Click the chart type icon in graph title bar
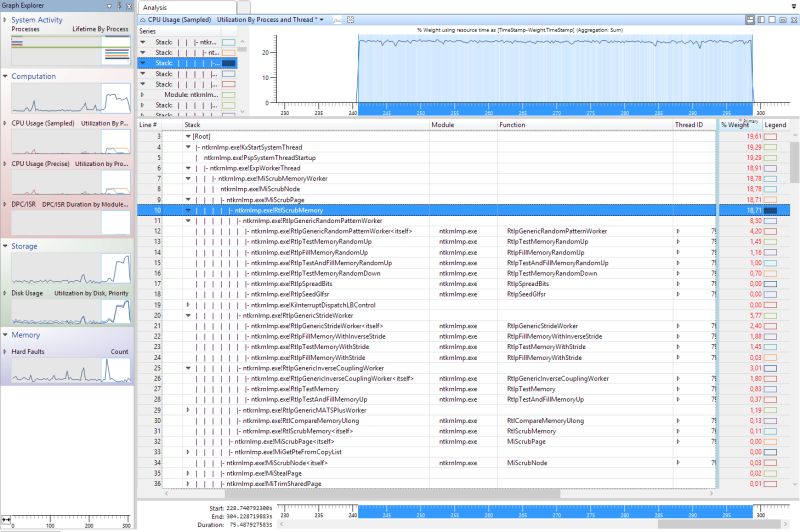The width and height of the screenshot is (800, 532). 337,20
